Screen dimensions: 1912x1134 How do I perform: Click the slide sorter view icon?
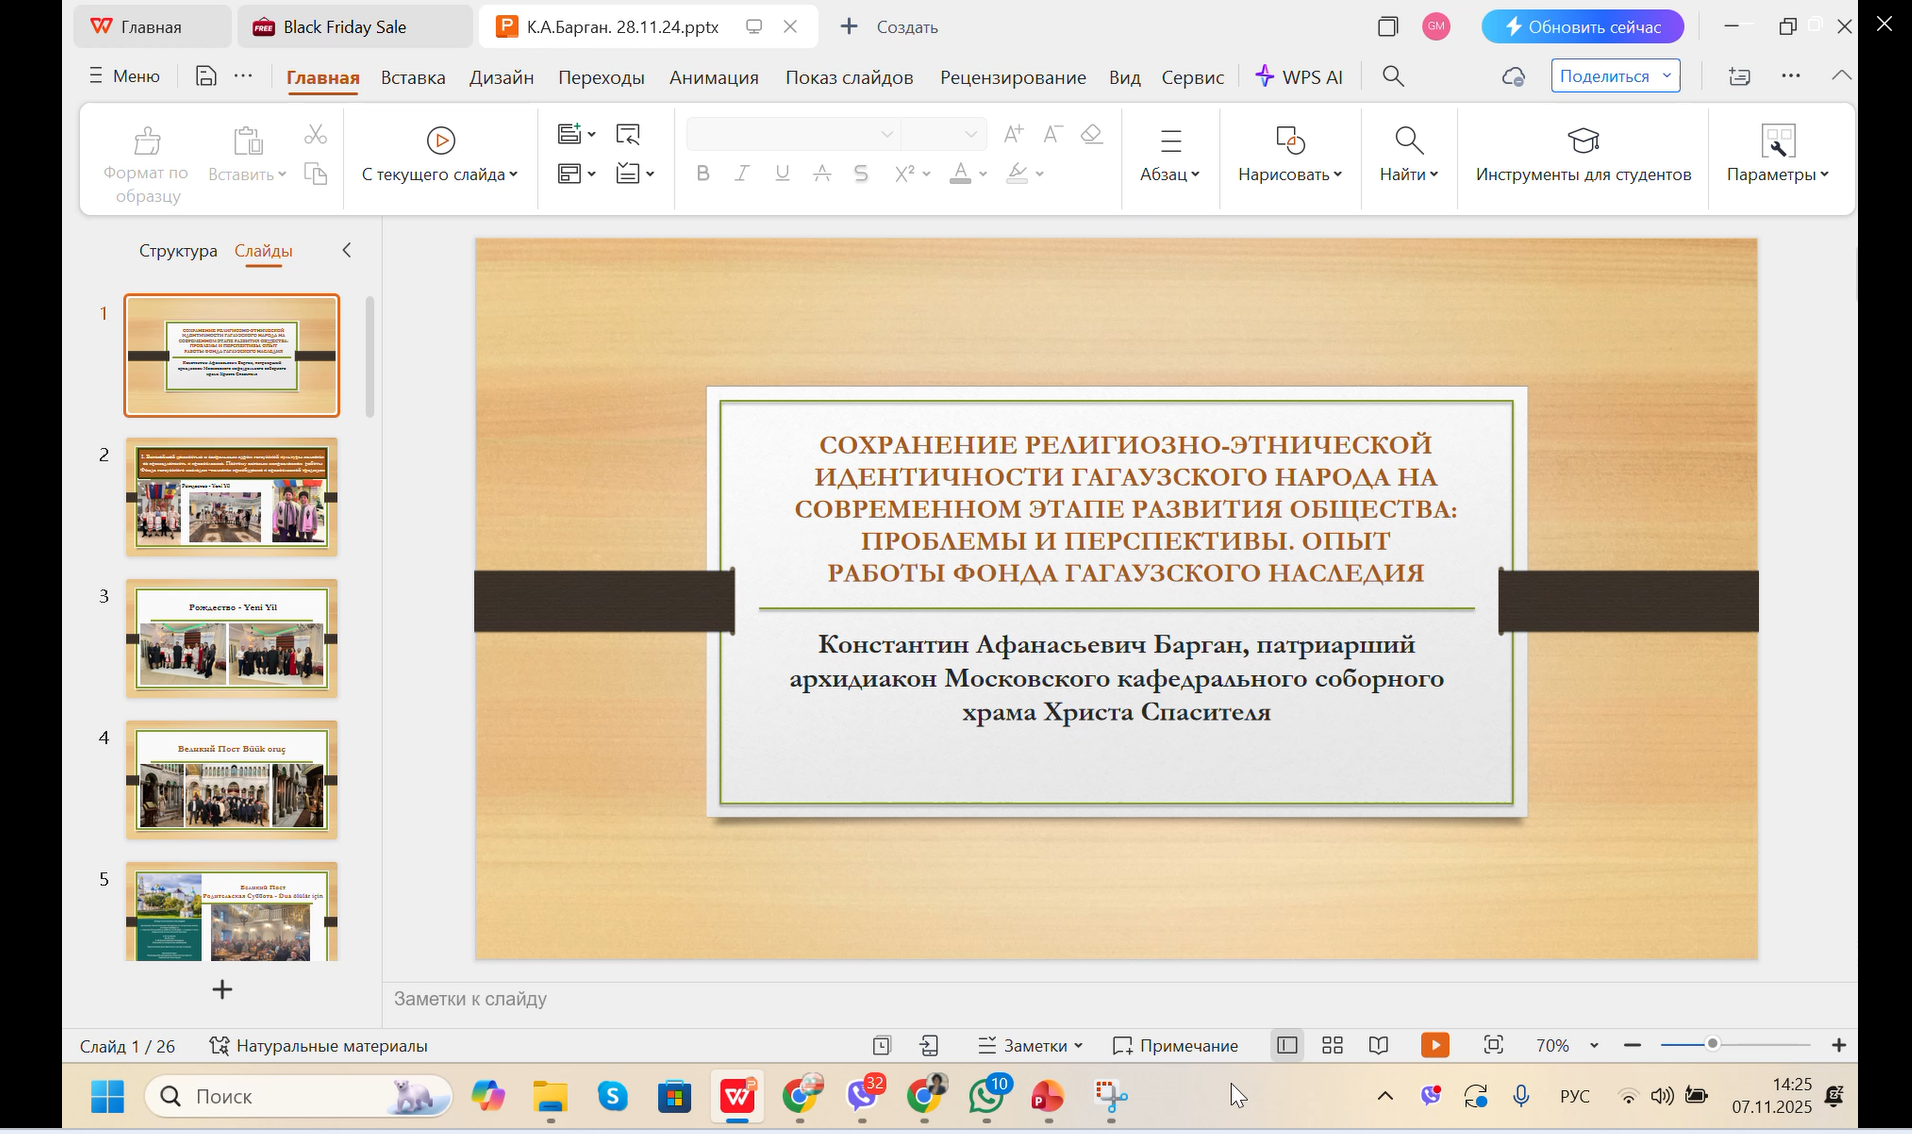pos(1332,1045)
